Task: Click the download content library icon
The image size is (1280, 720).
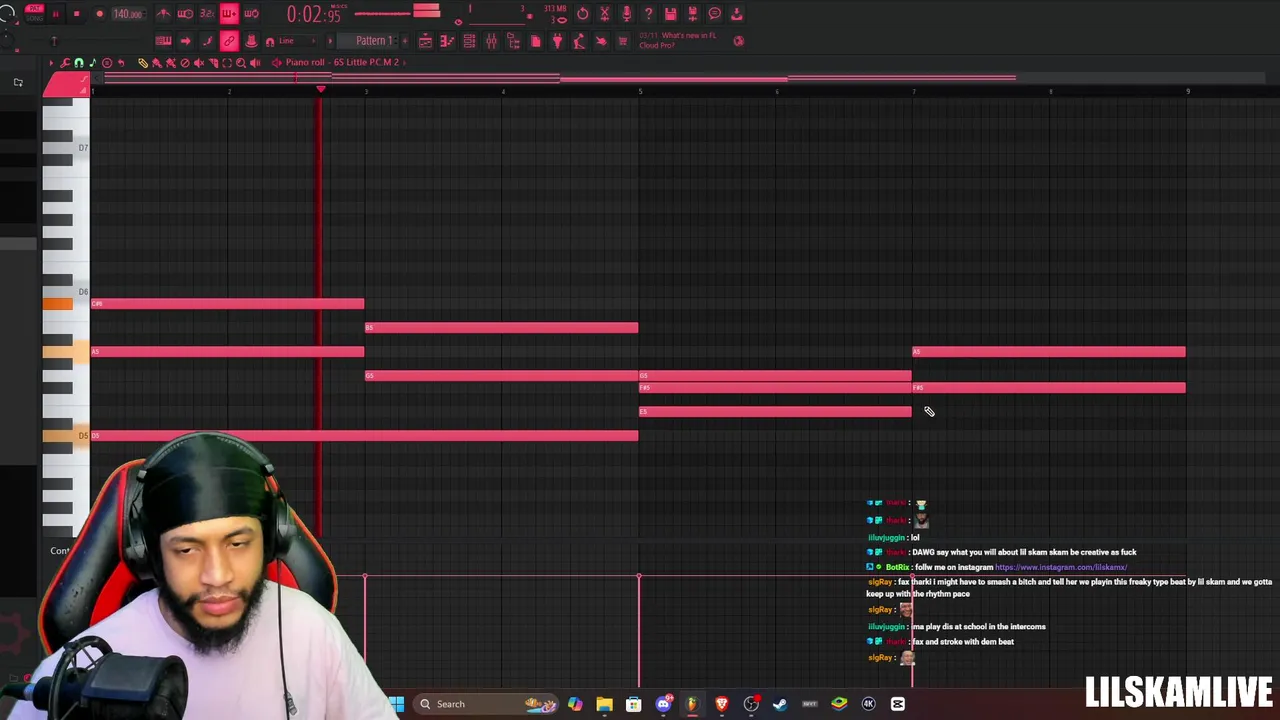Action: coord(737,14)
